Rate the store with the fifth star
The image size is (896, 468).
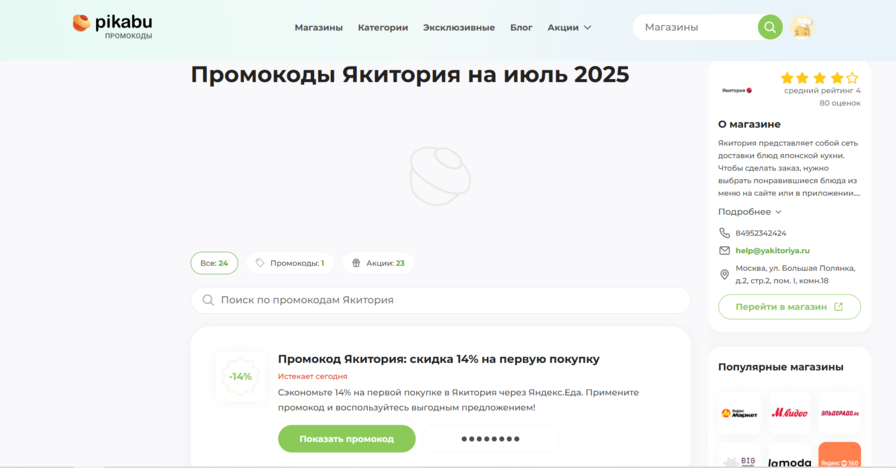point(853,78)
